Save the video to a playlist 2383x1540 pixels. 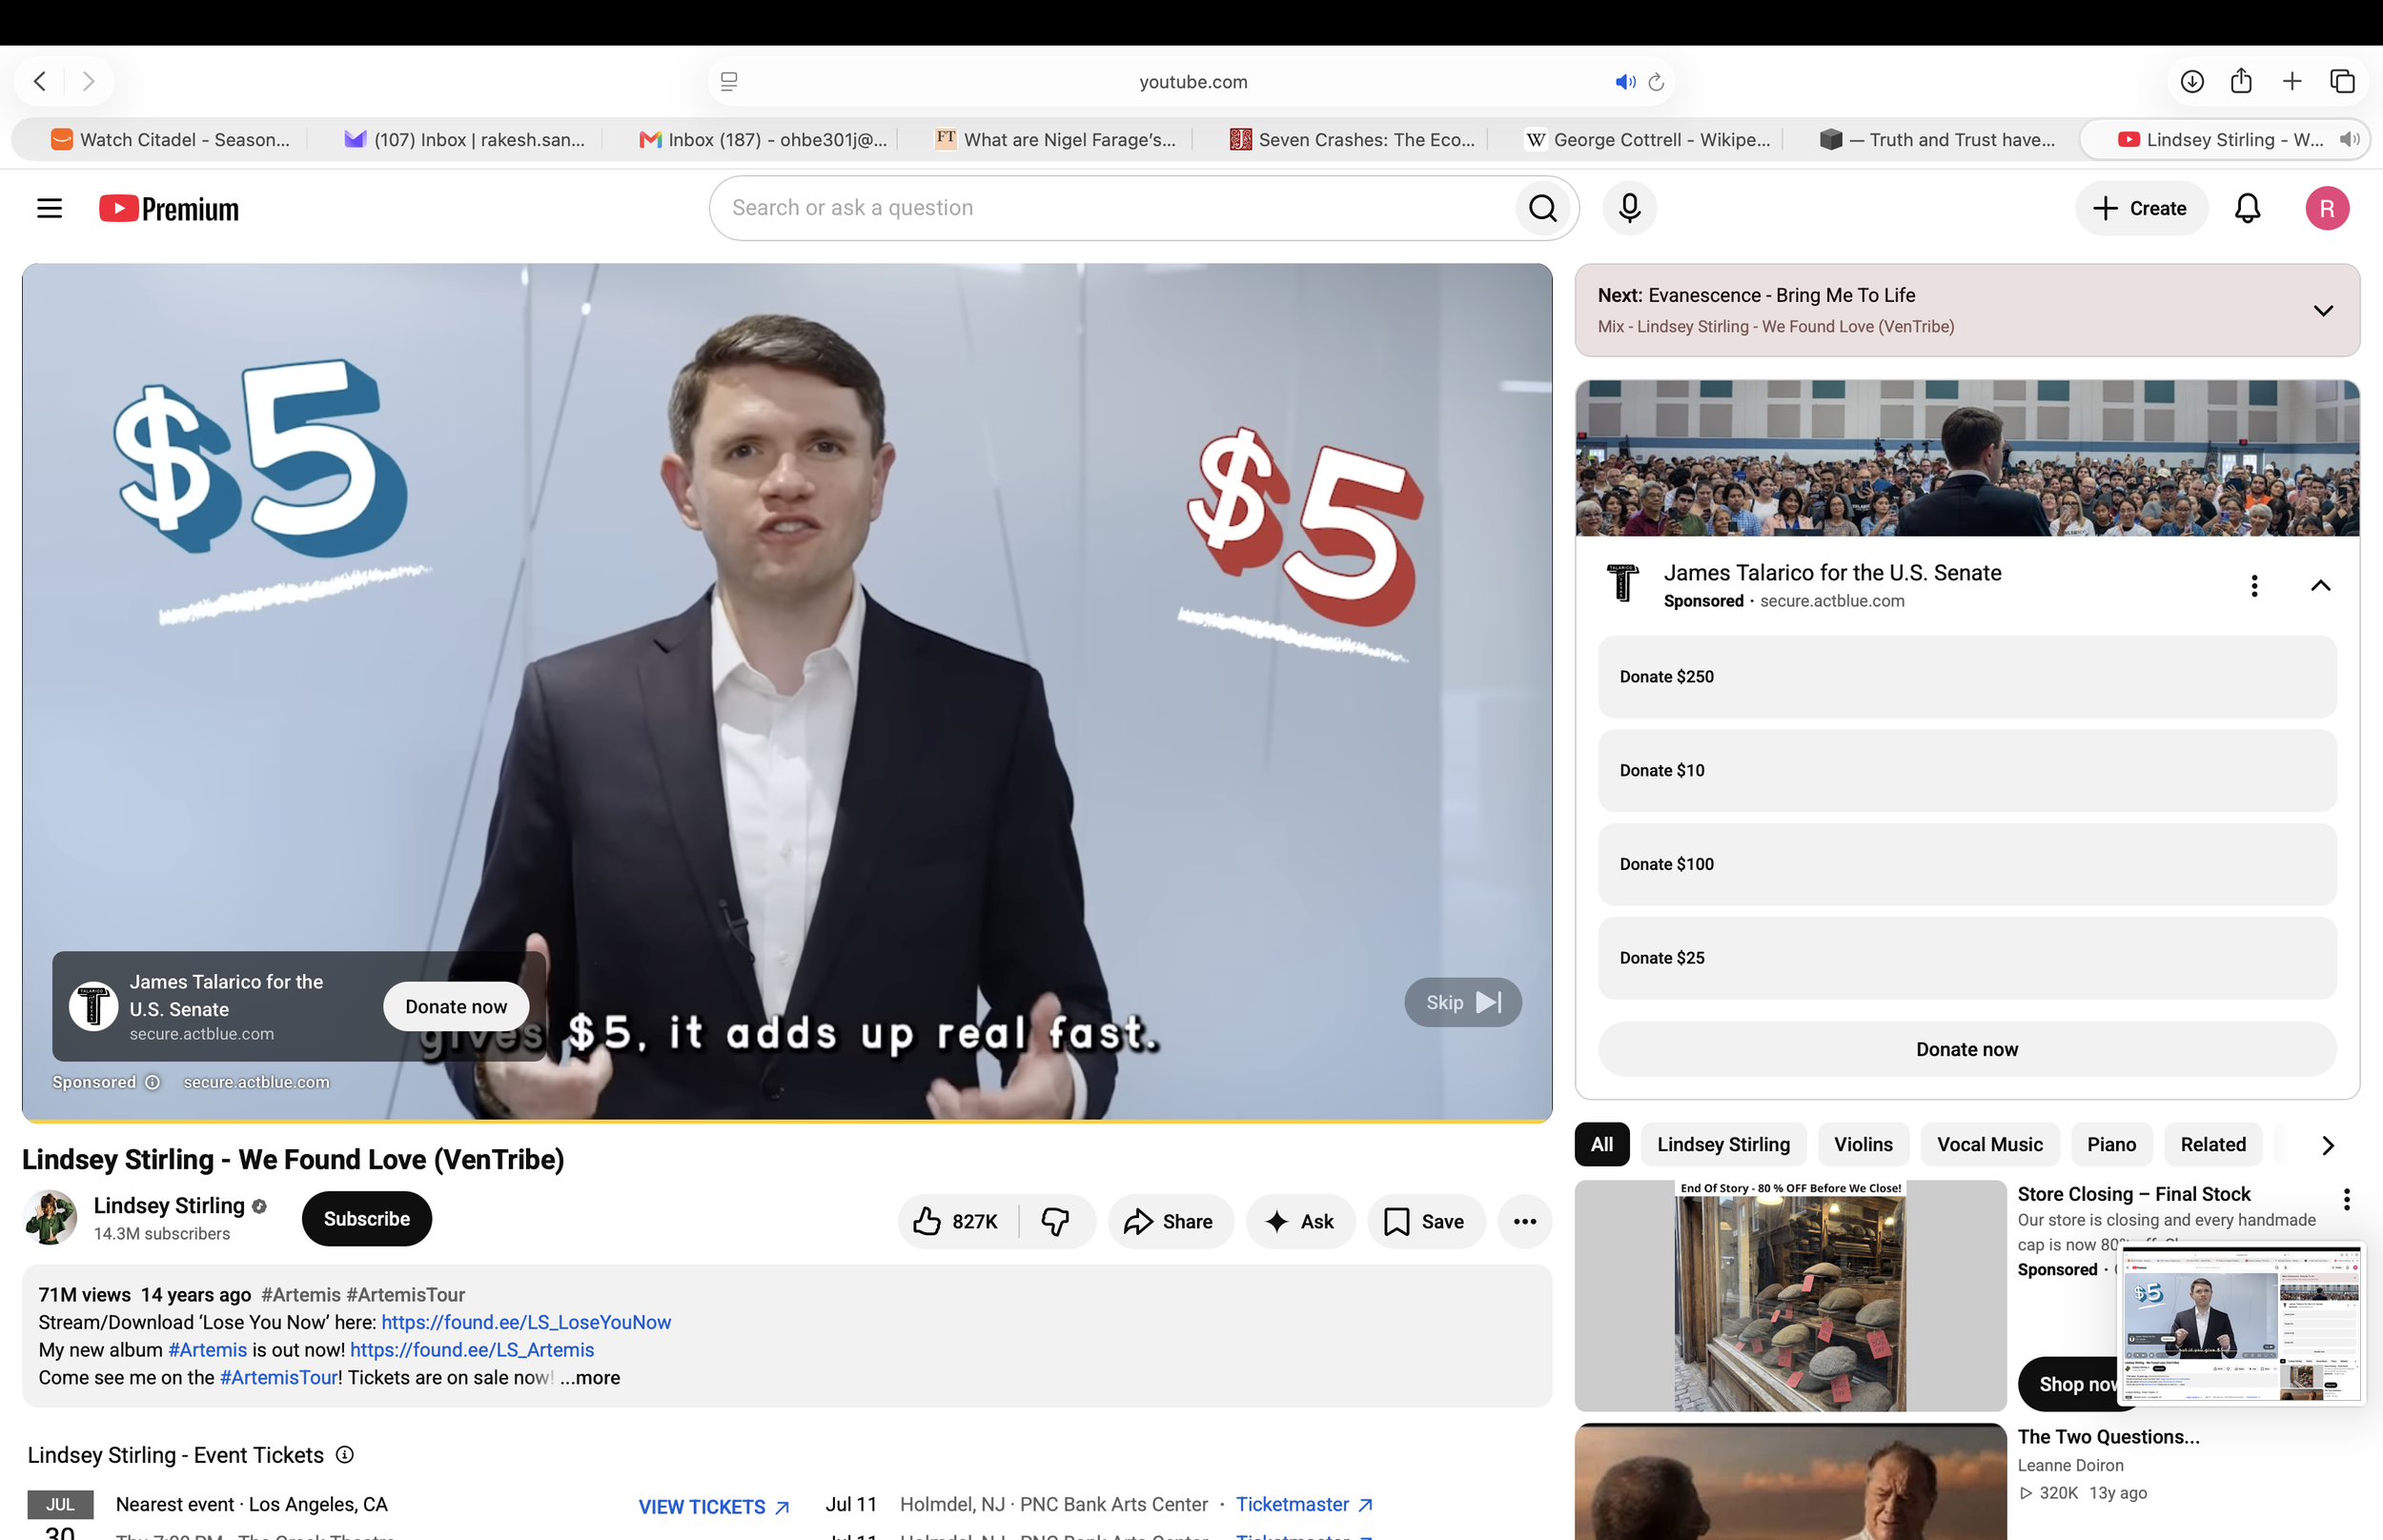(x=1426, y=1221)
